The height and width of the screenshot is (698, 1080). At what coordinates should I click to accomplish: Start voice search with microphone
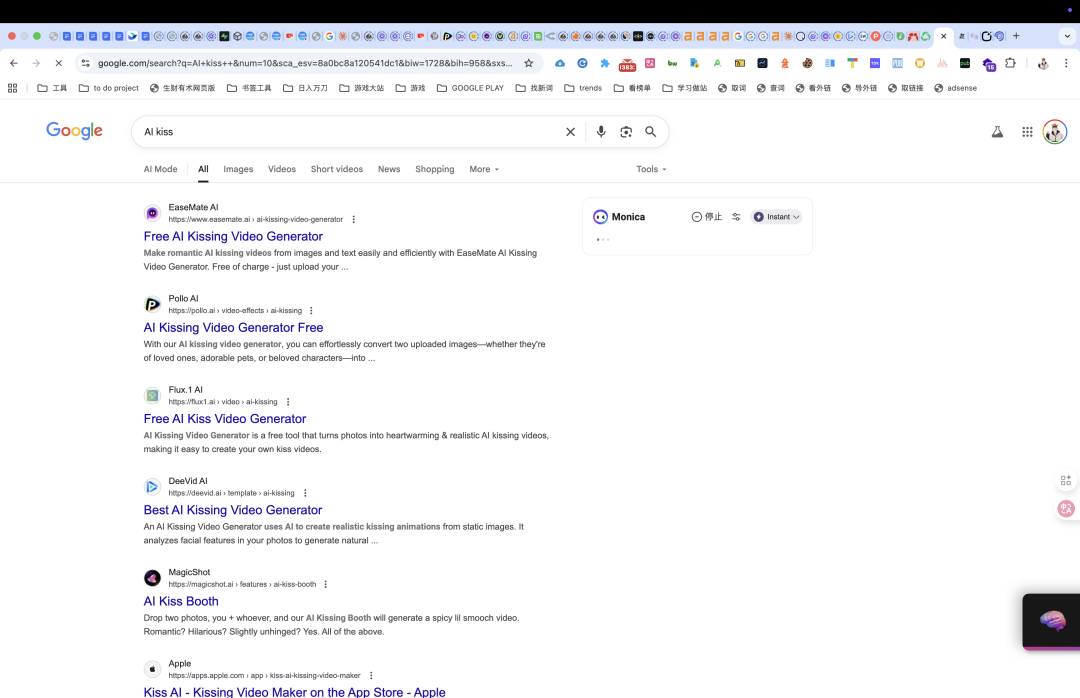(601, 132)
